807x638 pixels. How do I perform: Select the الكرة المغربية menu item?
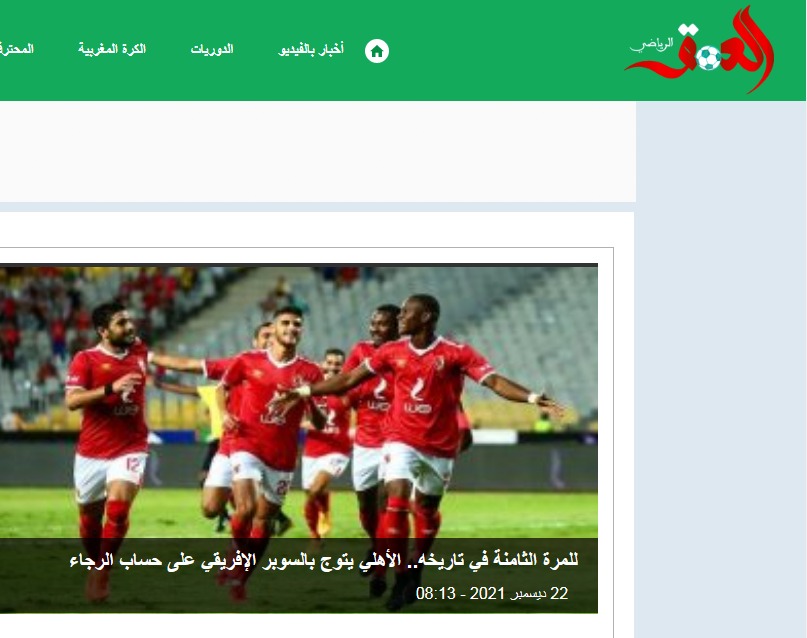[x=112, y=49]
